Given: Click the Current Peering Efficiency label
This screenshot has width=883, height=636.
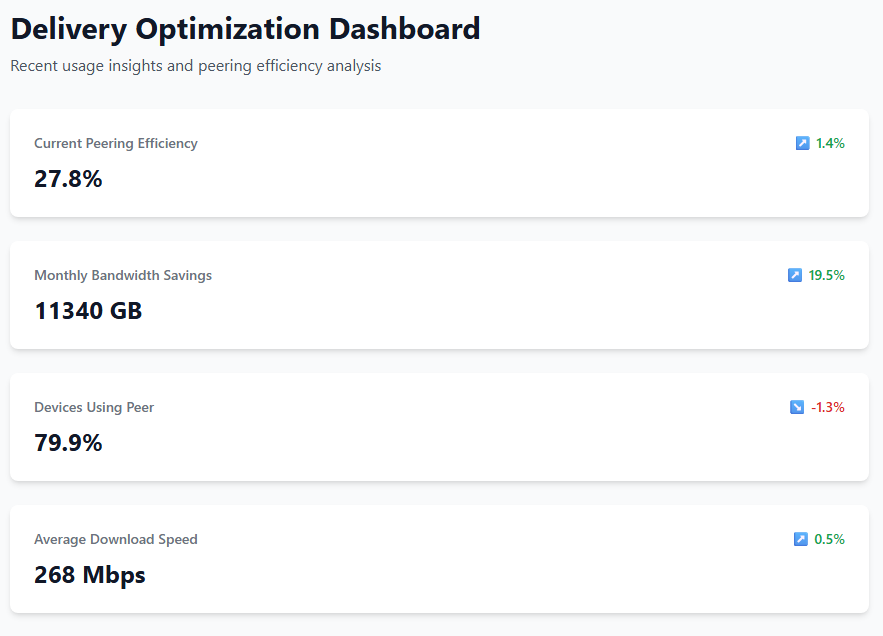Looking at the screenshot, I should point(116,143).
